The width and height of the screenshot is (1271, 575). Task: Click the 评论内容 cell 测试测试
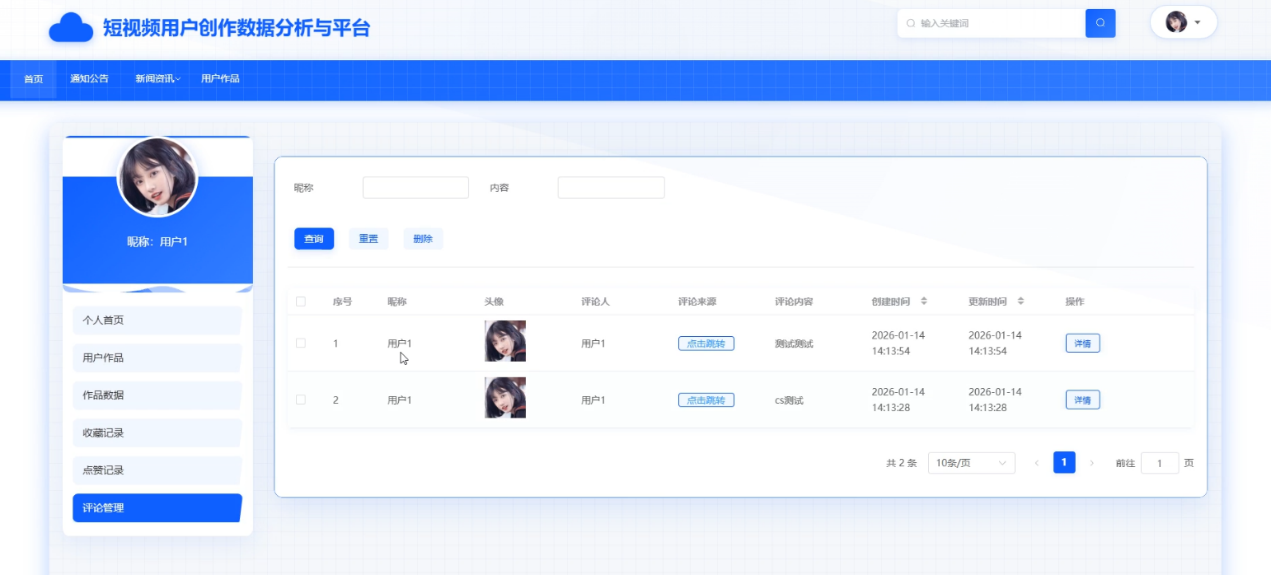pyautogui.click(x=794, y=343)
